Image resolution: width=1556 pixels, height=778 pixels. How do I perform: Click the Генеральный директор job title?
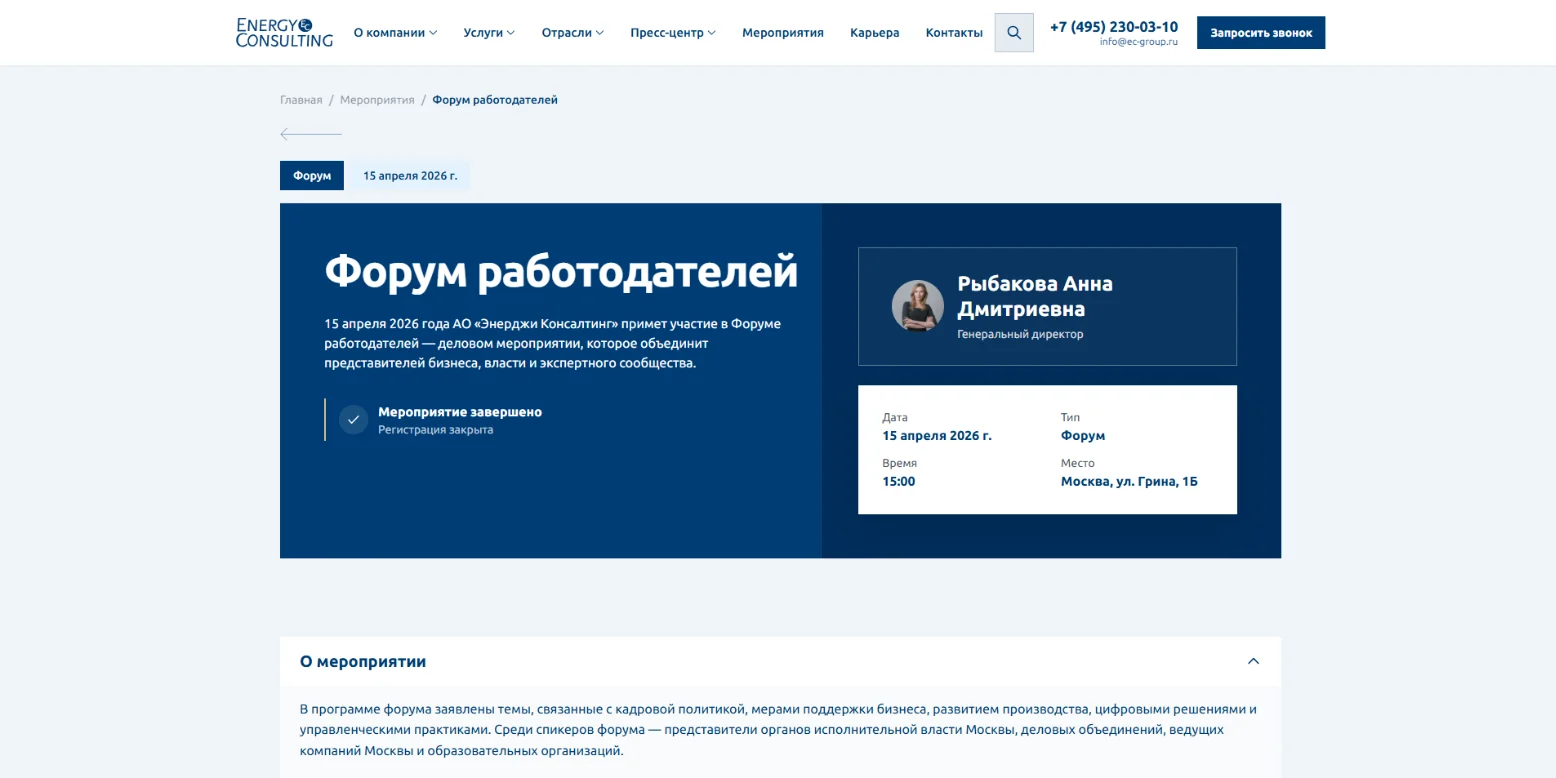point(1020,334)
